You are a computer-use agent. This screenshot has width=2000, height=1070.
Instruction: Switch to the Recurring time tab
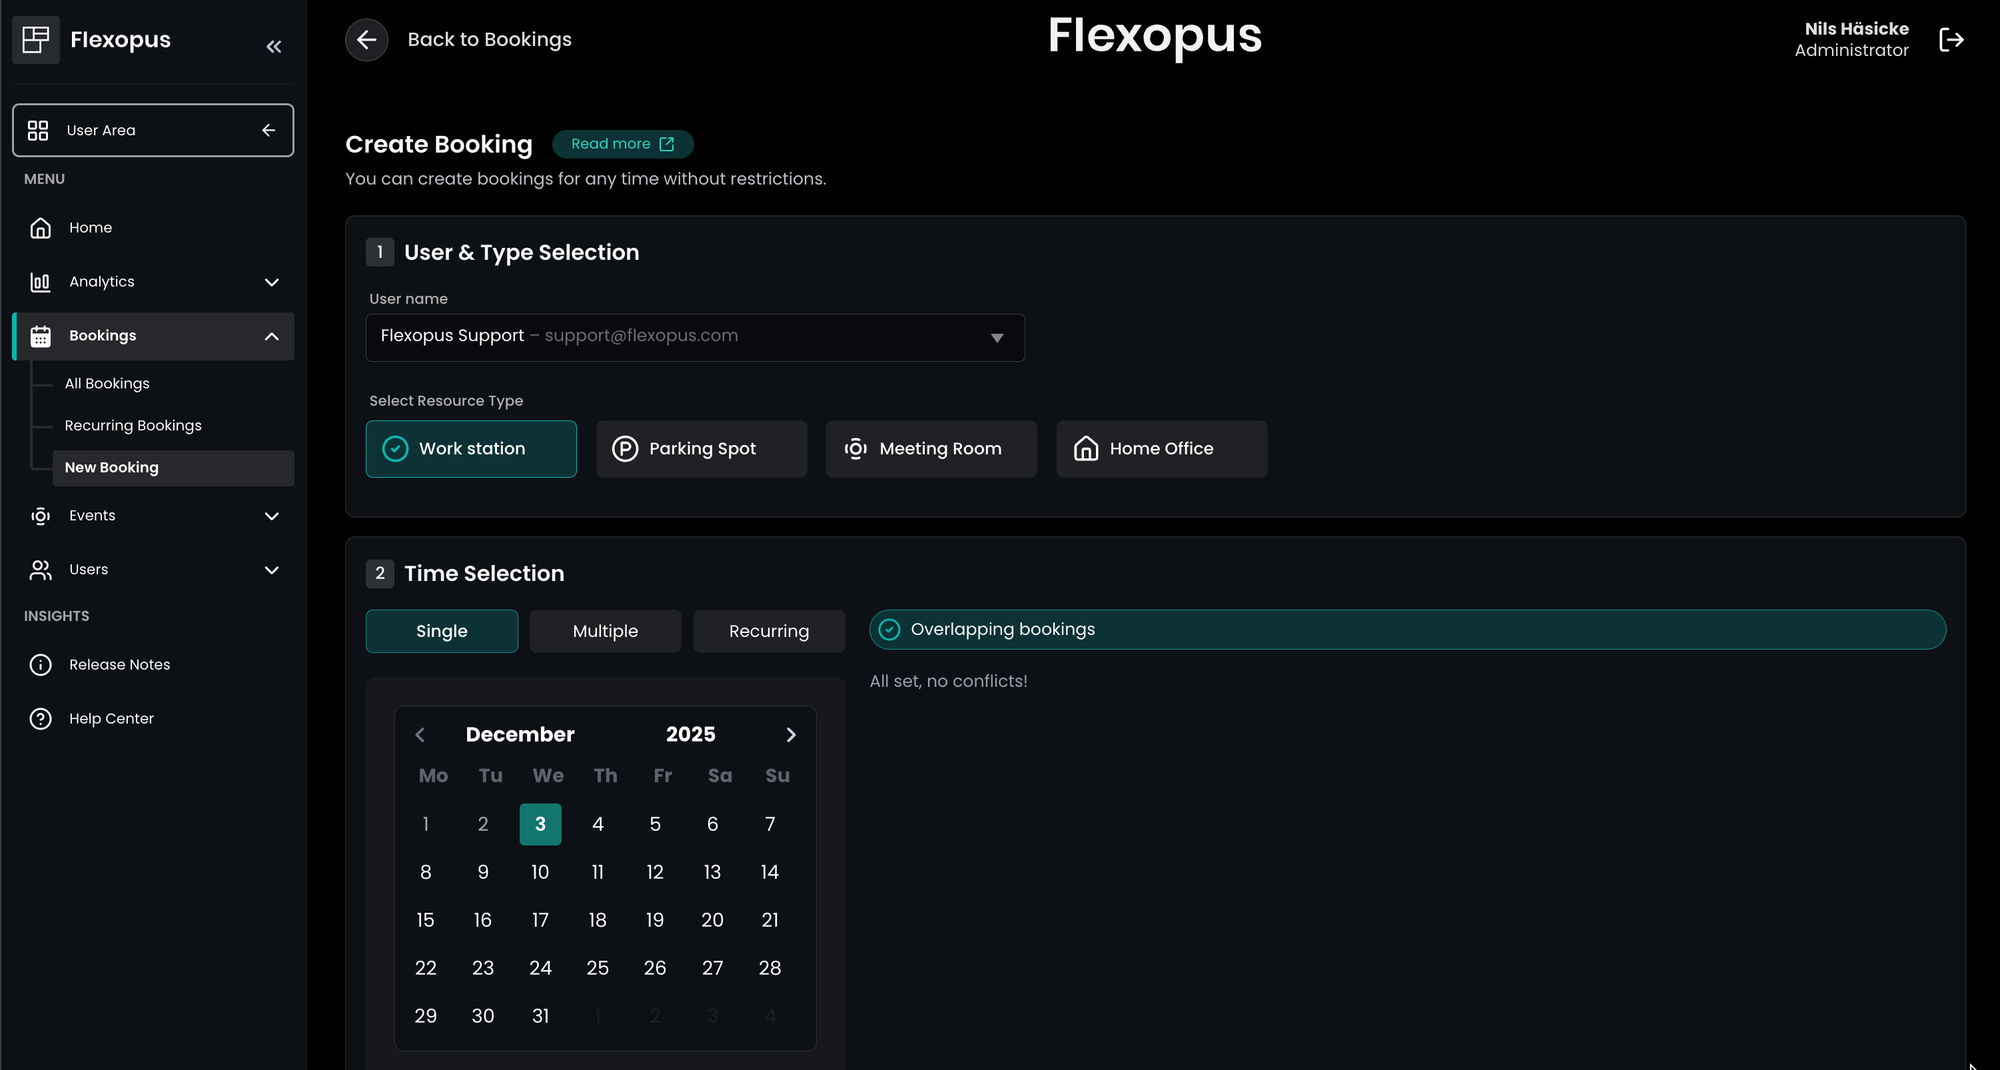click(x=768, y=631)
